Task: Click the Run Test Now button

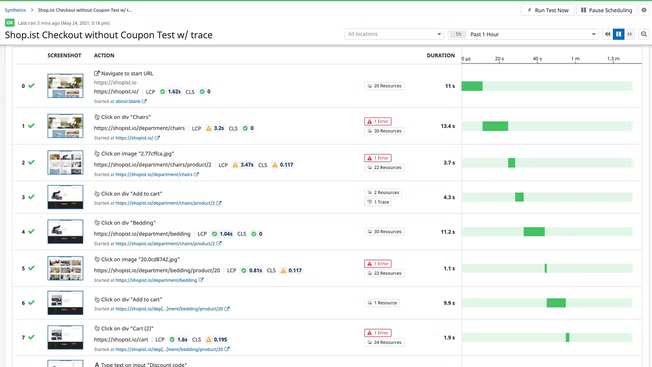Action: 548,10
